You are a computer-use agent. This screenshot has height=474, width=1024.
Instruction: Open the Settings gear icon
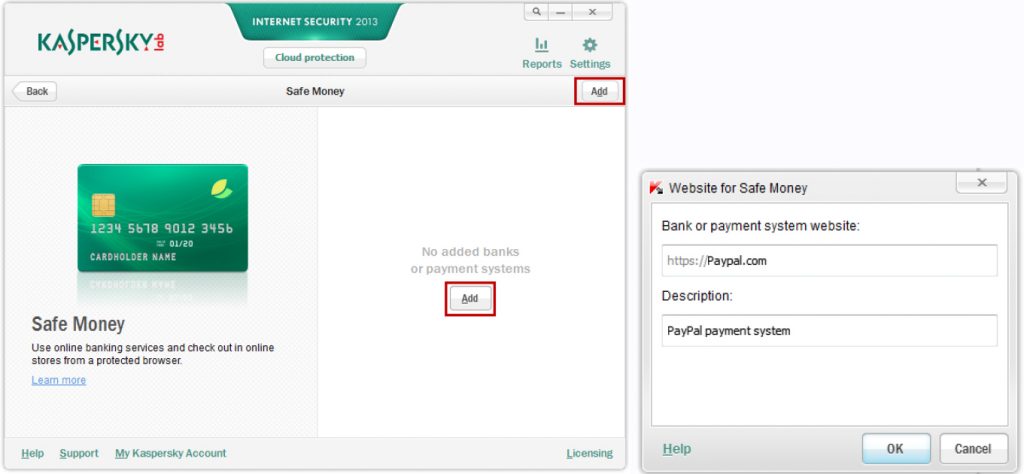coord(590,45)
